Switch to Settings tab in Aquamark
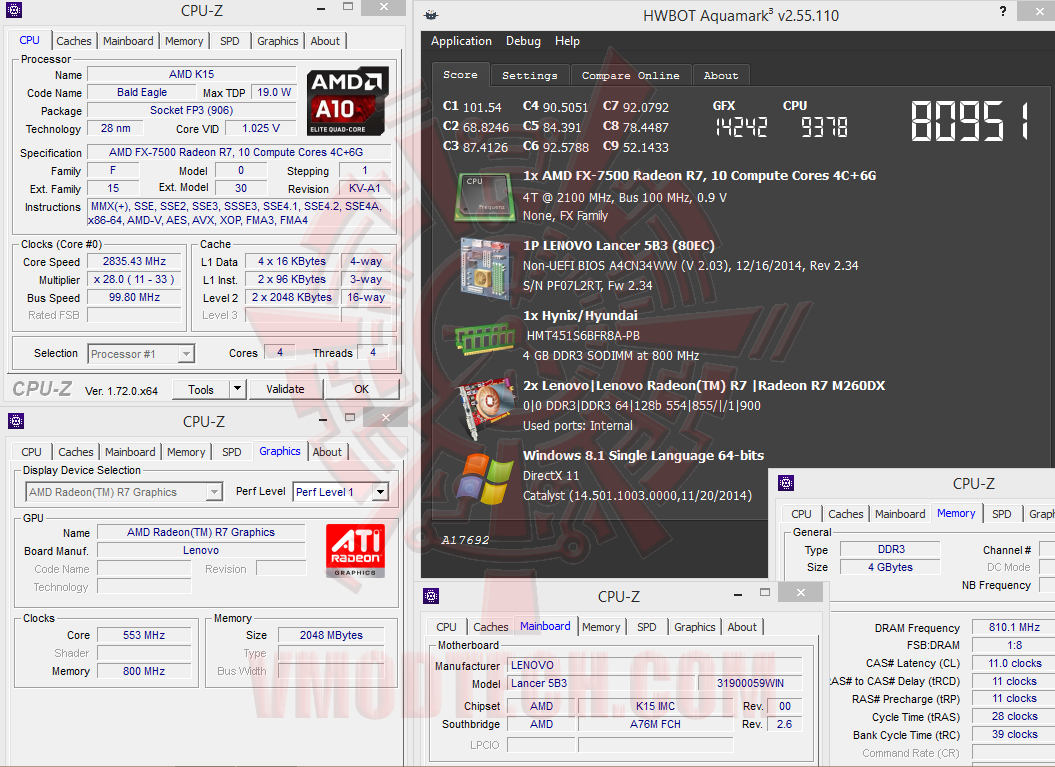1055x767 pixels. [530, 75]
